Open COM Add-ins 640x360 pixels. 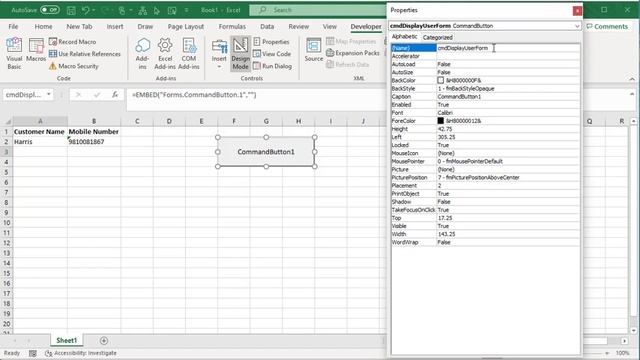(x=189, y=53)
